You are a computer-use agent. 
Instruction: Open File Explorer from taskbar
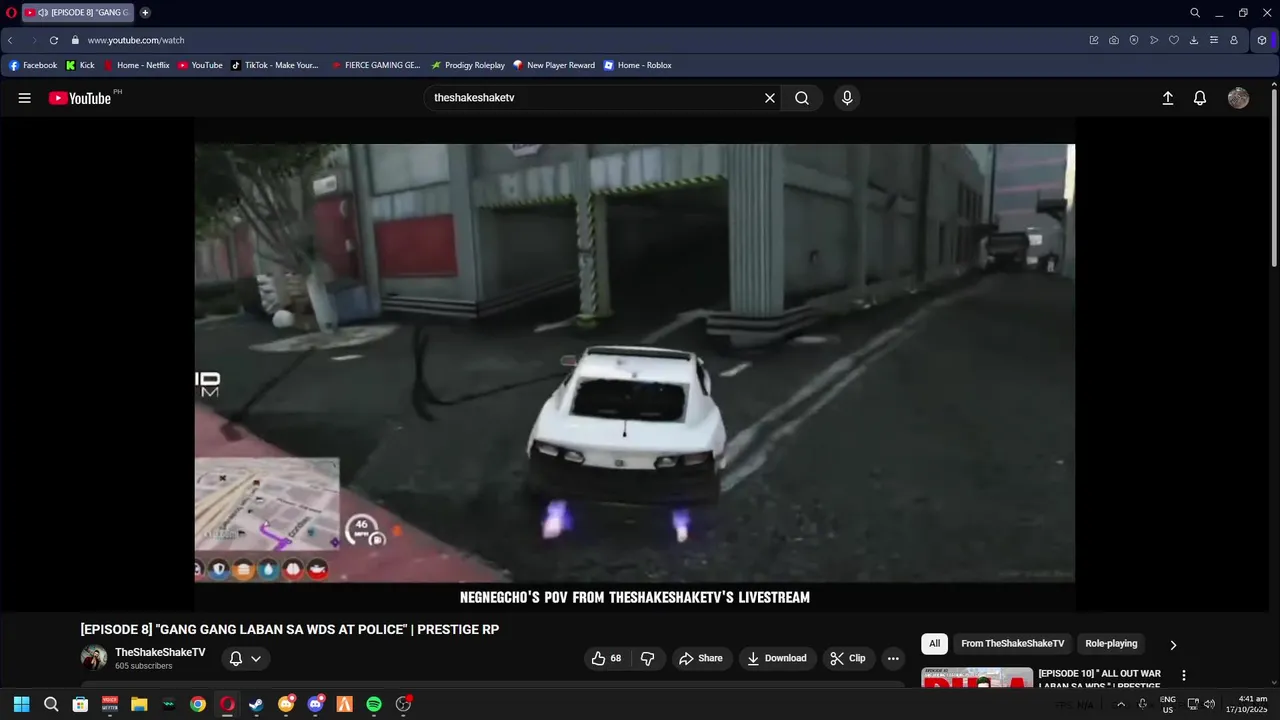point(139,704)
